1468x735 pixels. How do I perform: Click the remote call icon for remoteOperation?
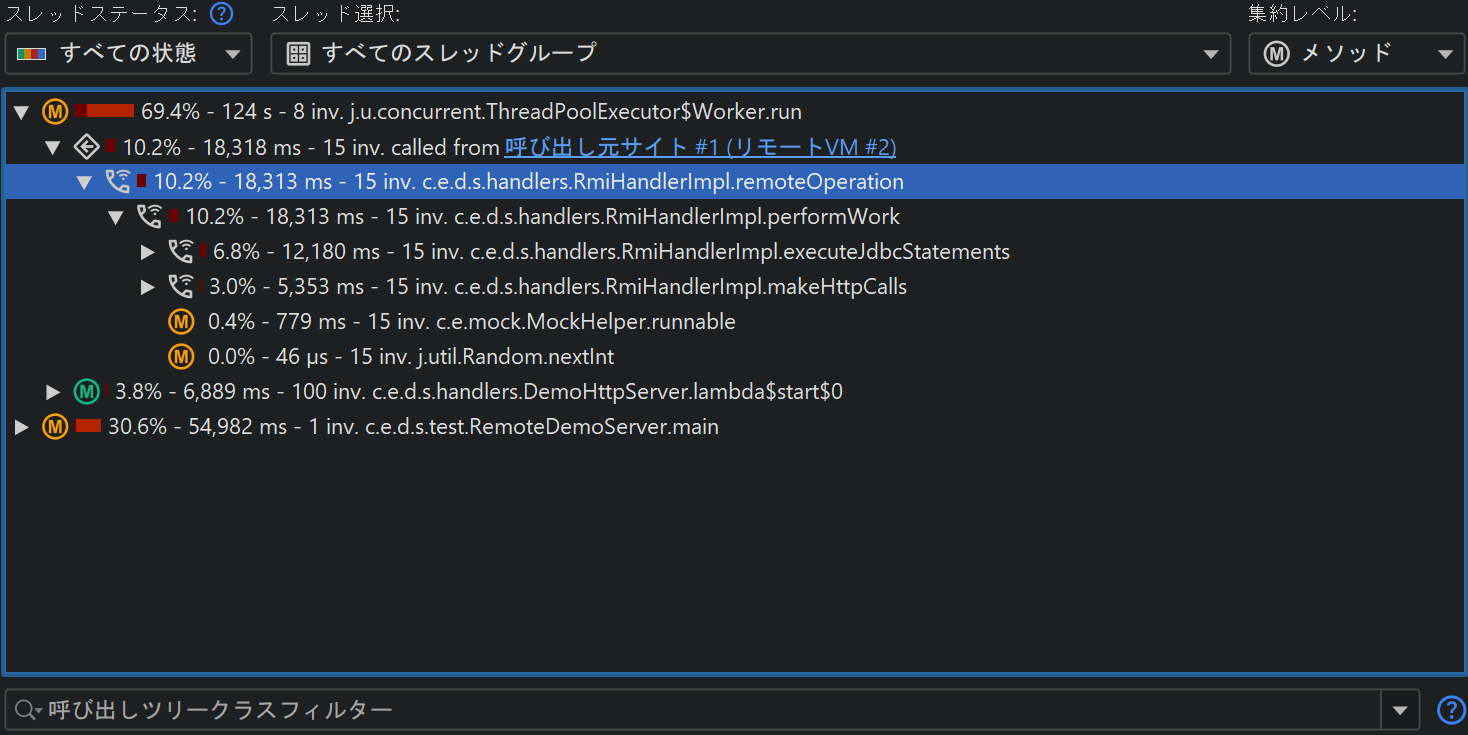[118, 182]
